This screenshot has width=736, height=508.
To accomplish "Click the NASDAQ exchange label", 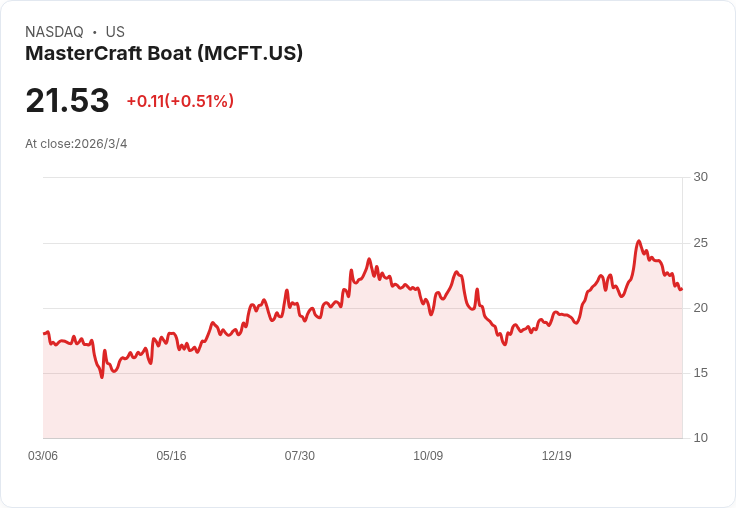I will 54,32.
